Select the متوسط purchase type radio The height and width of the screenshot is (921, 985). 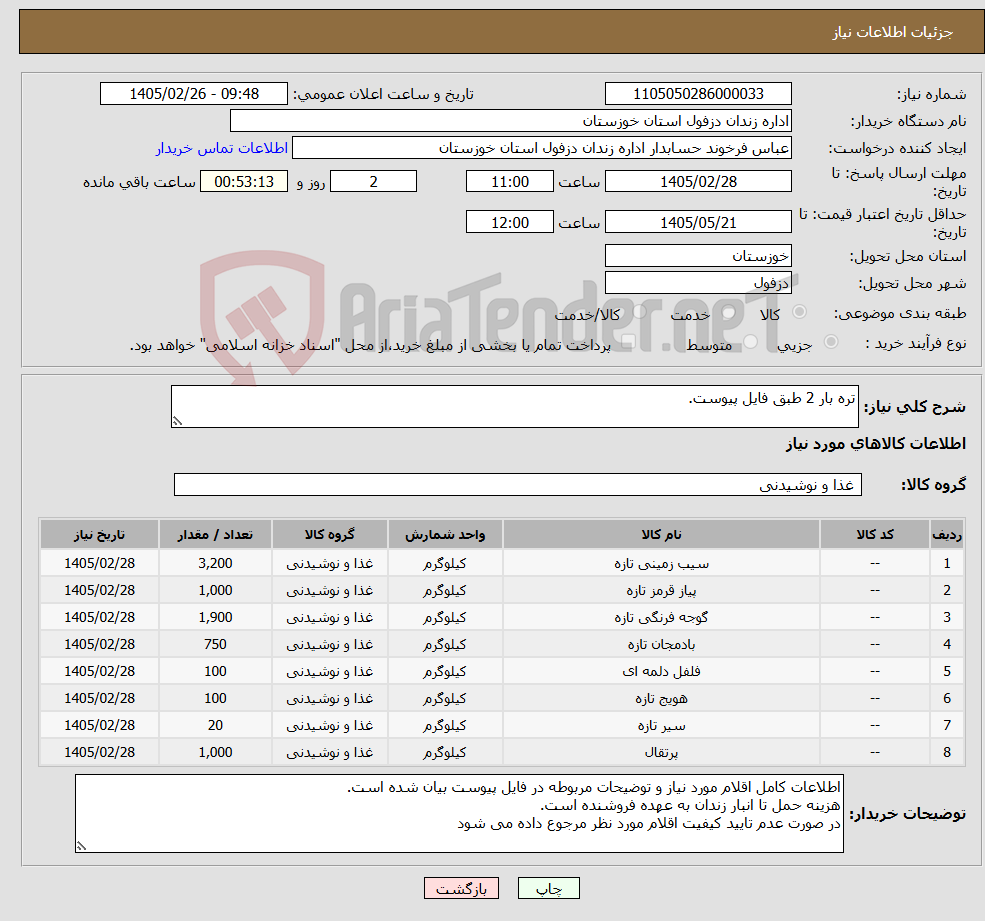[x=750, y=342]
